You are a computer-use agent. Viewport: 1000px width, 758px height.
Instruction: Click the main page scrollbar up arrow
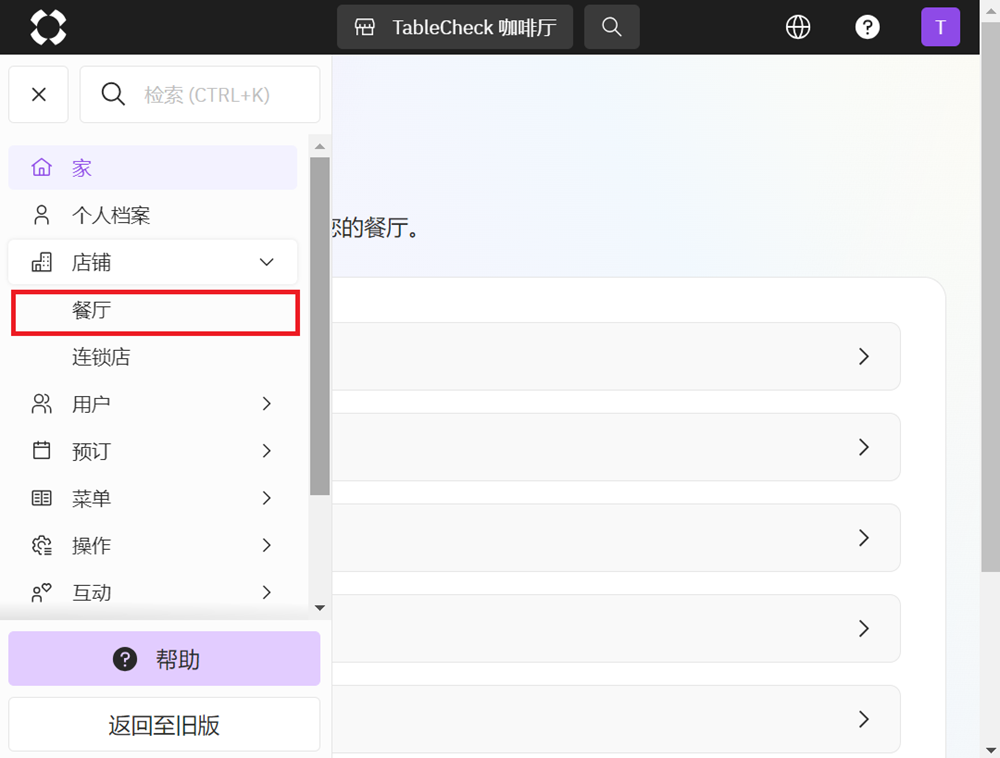pos(990,11)
